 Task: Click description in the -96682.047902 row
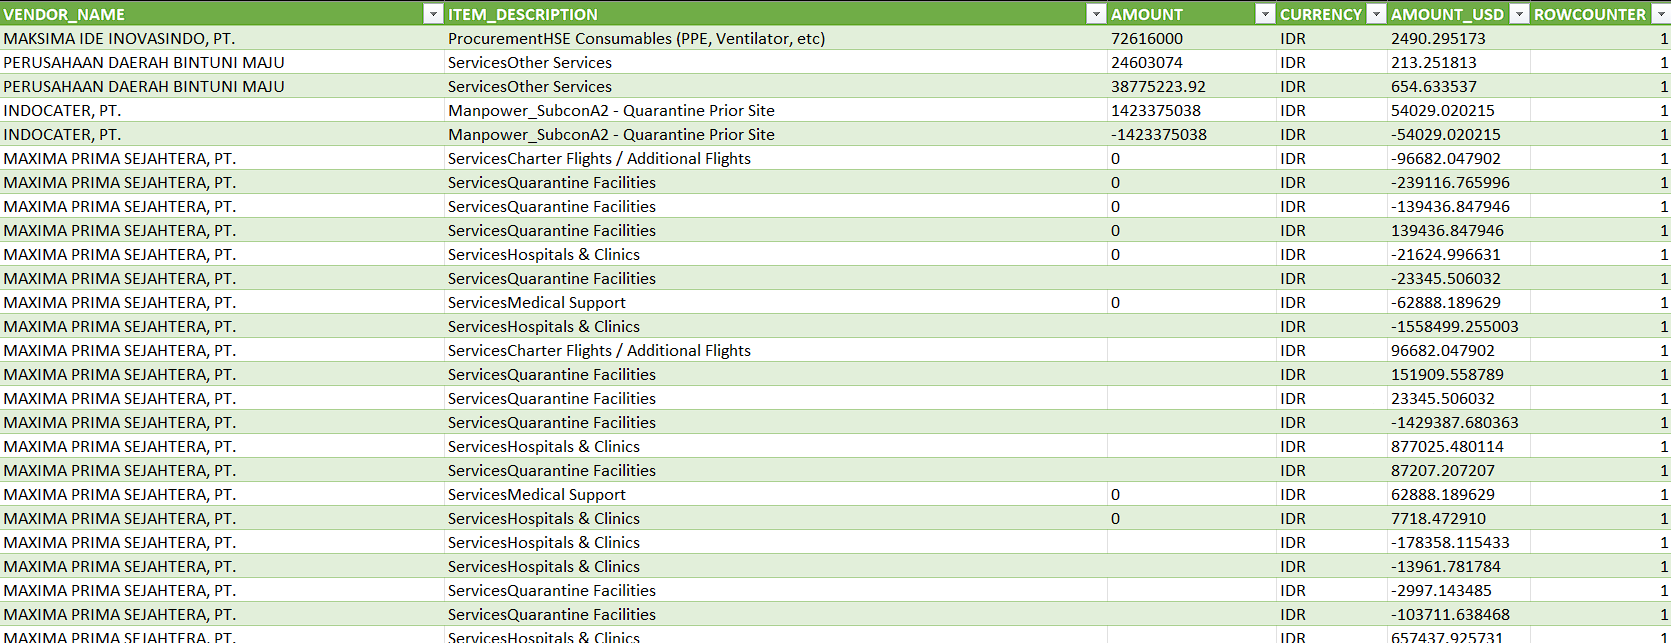click(x=776, y=158)
